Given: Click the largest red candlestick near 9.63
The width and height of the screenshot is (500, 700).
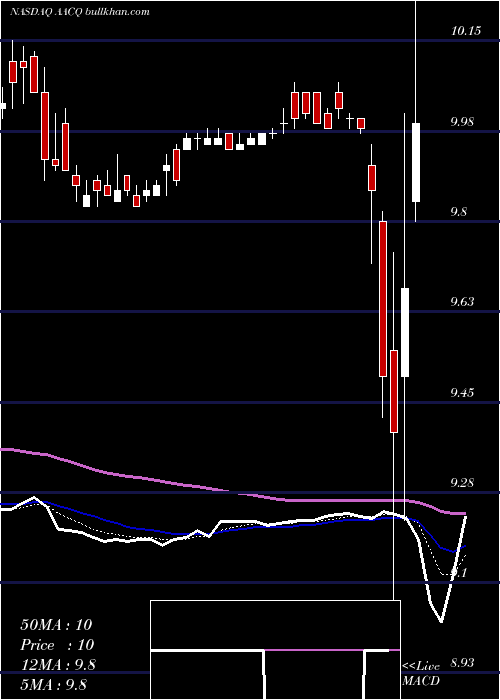Looking at the screenshot, I should 383,299.
